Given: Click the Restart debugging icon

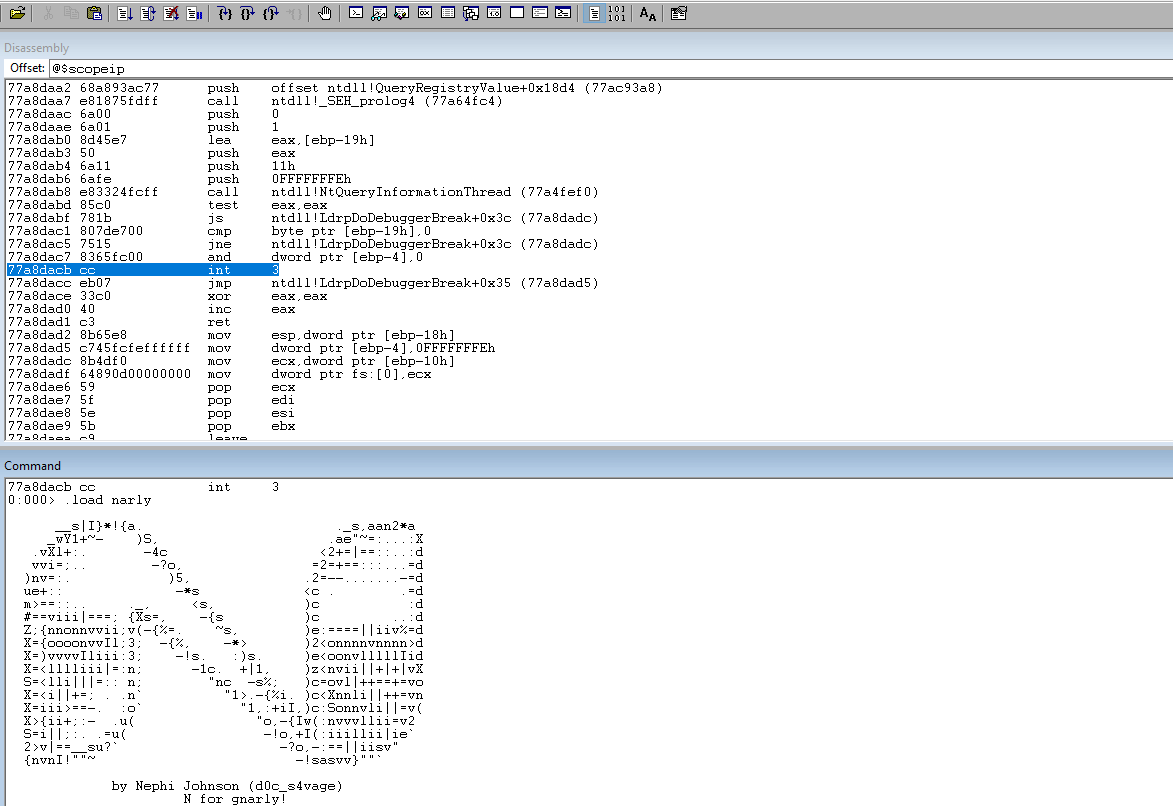Looking at the screenshot, I should (148, 13).
